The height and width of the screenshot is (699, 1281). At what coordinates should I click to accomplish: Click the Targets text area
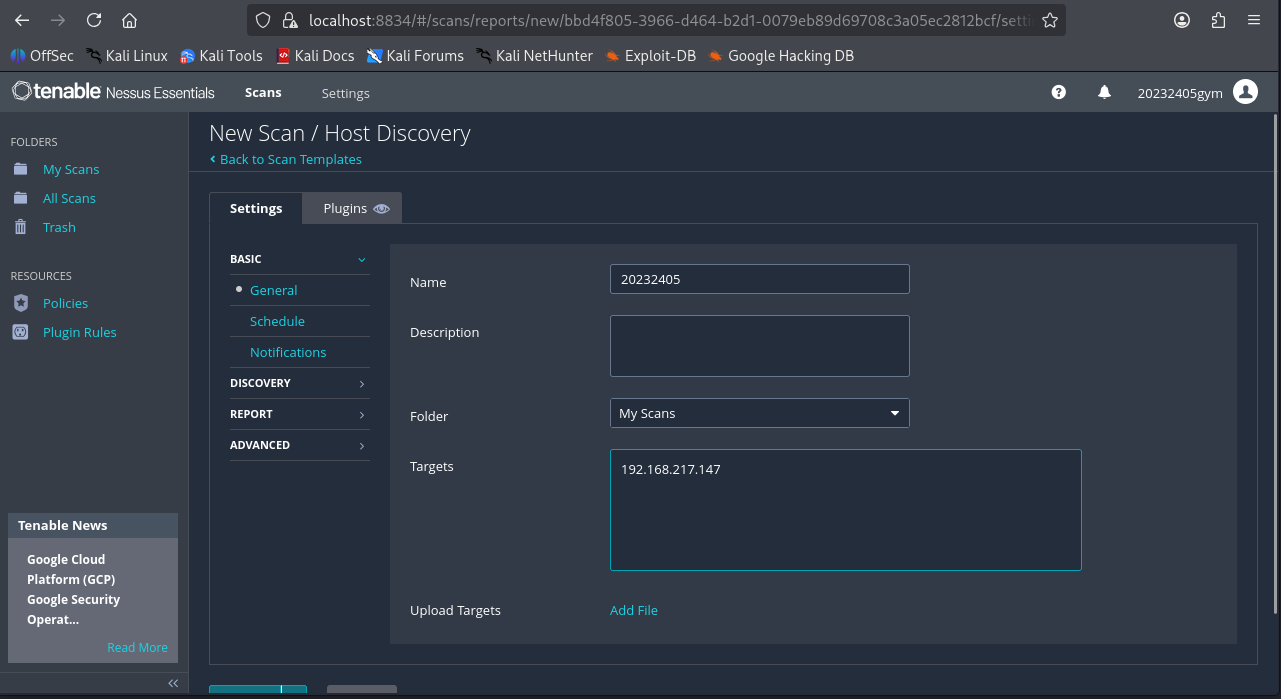click(846, 510)
